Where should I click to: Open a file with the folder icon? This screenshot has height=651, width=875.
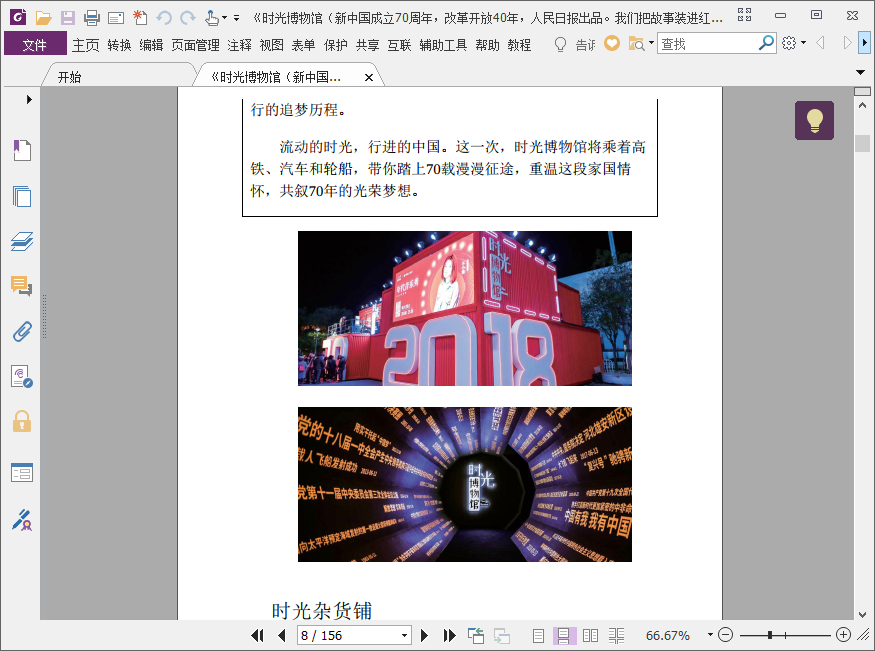43,18
